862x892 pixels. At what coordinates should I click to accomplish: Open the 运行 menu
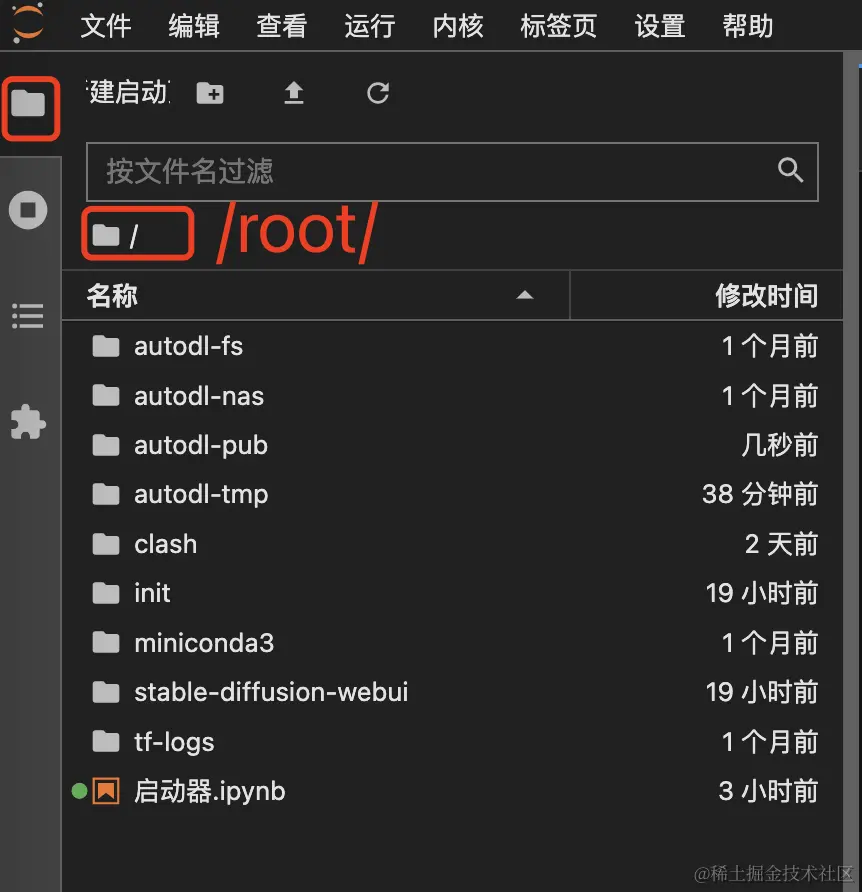click(370, 26)
